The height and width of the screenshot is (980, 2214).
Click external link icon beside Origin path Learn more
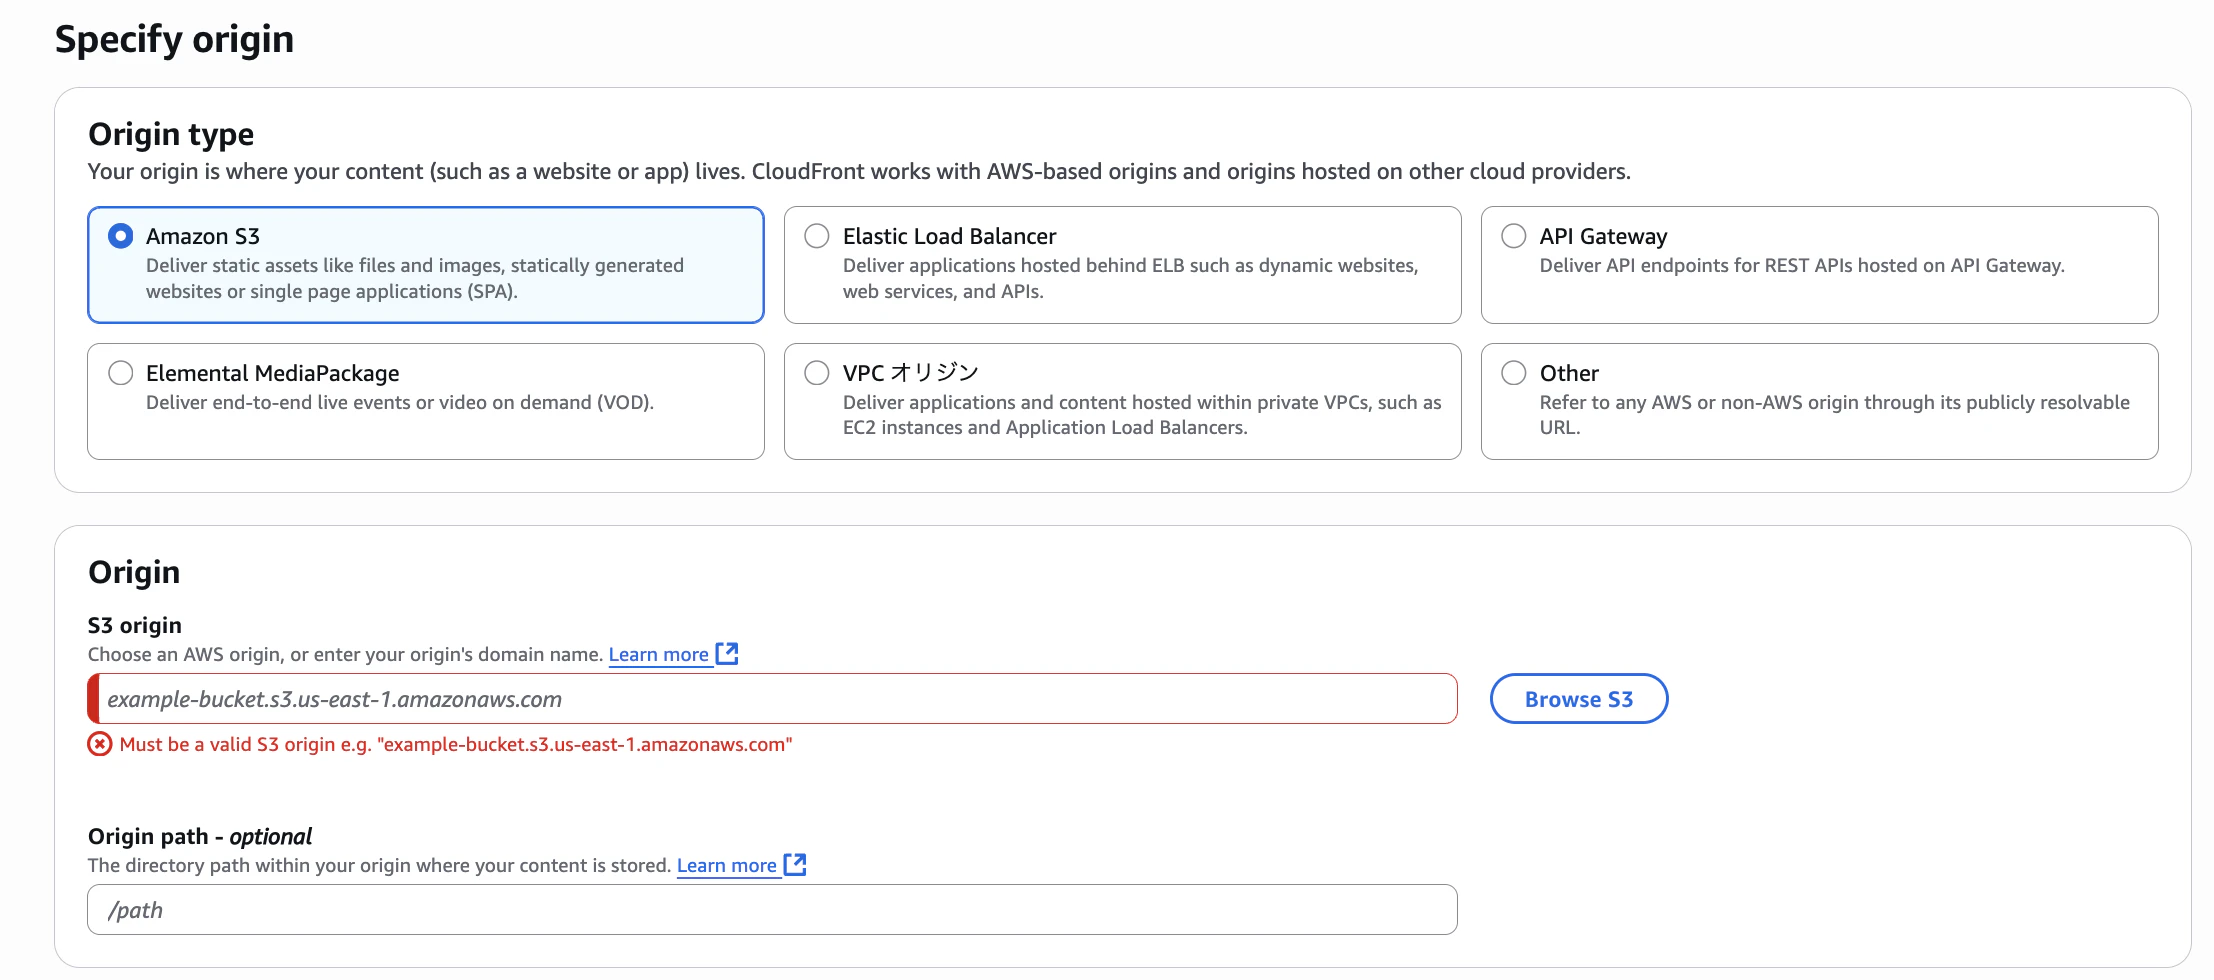(795, 865)
